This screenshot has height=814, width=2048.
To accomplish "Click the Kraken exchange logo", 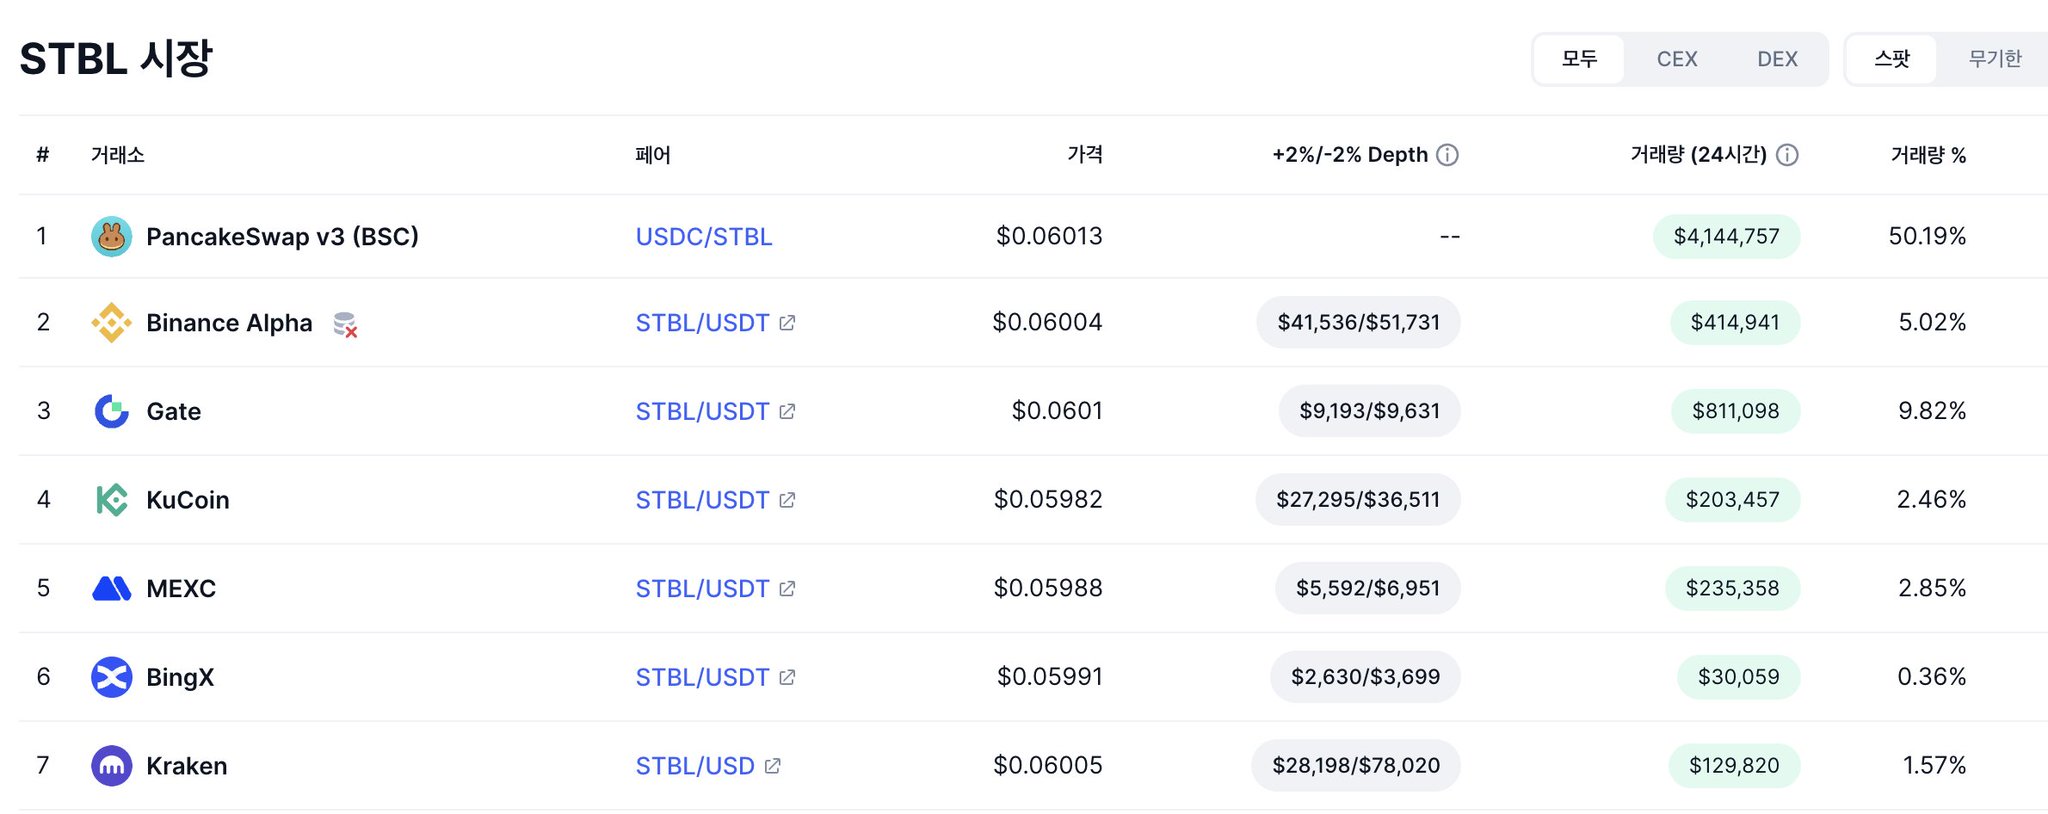I will pyautogui.click(x=111, y=766).
